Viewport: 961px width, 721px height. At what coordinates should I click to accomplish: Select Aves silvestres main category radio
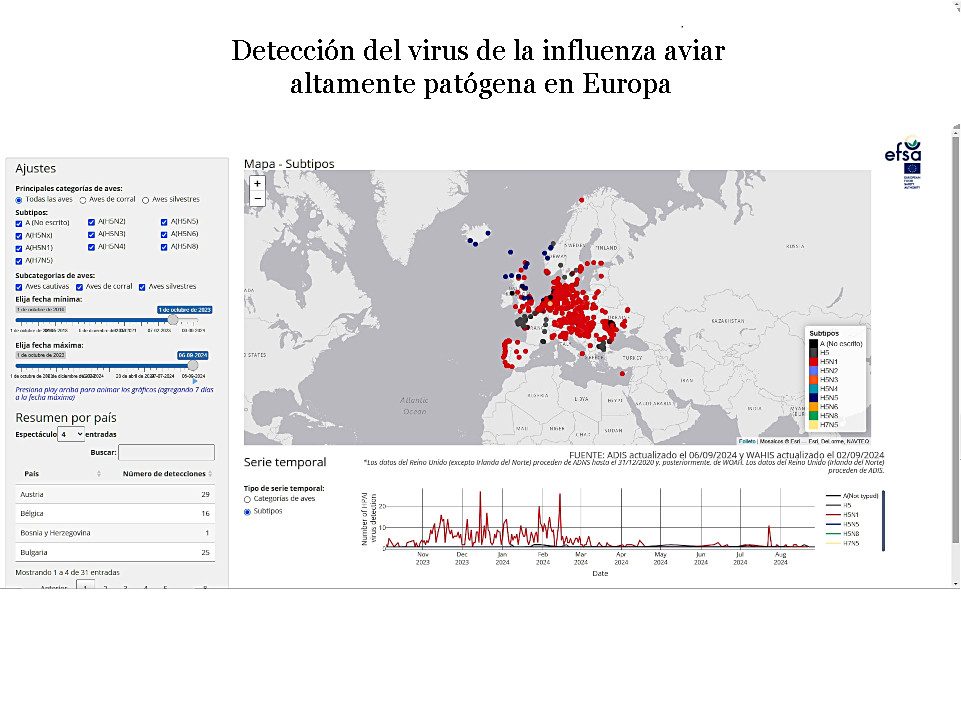coord(146,200)
